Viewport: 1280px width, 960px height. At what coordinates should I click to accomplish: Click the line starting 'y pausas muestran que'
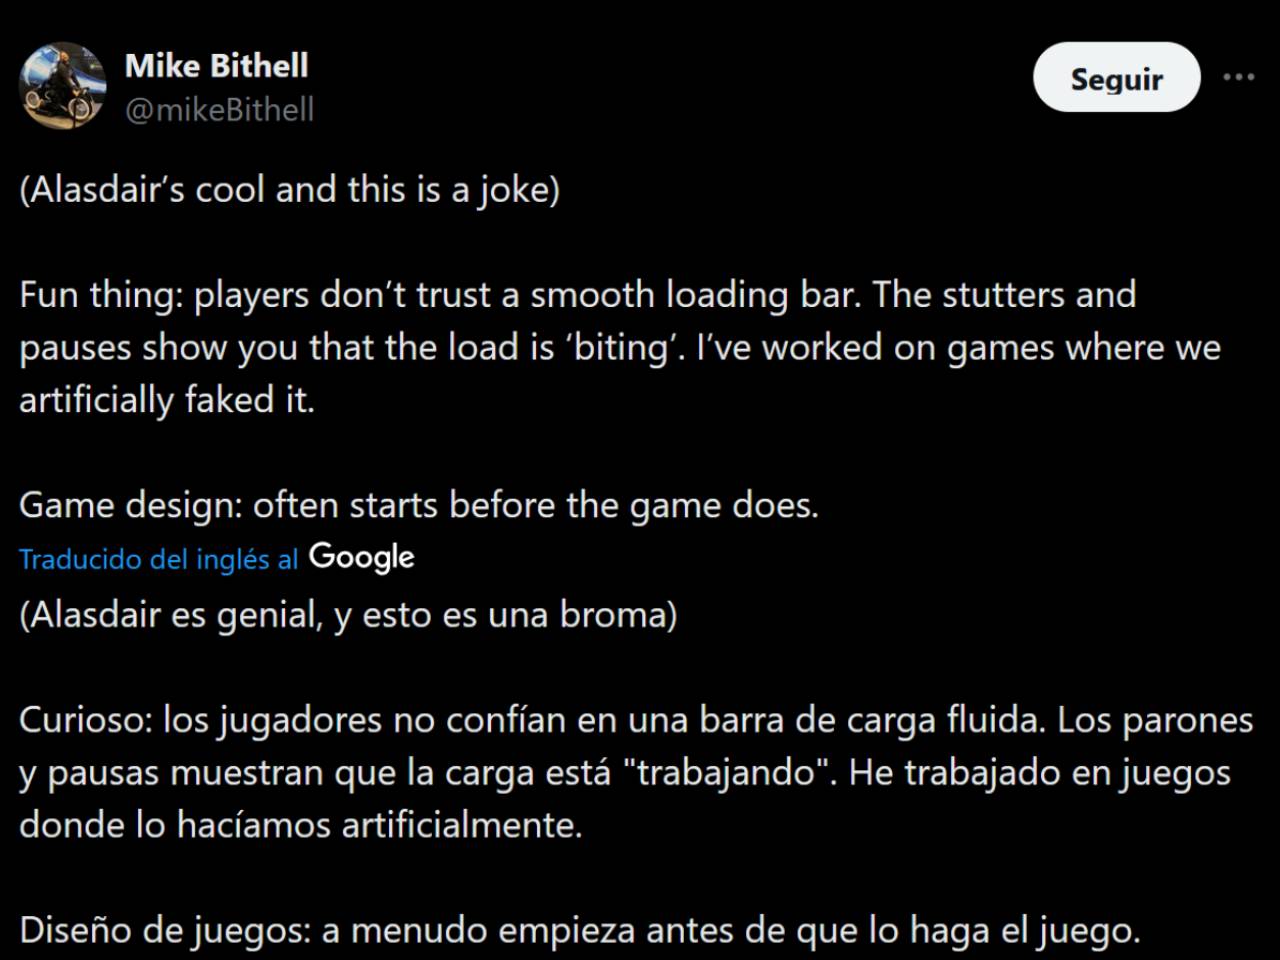[625, 773]
